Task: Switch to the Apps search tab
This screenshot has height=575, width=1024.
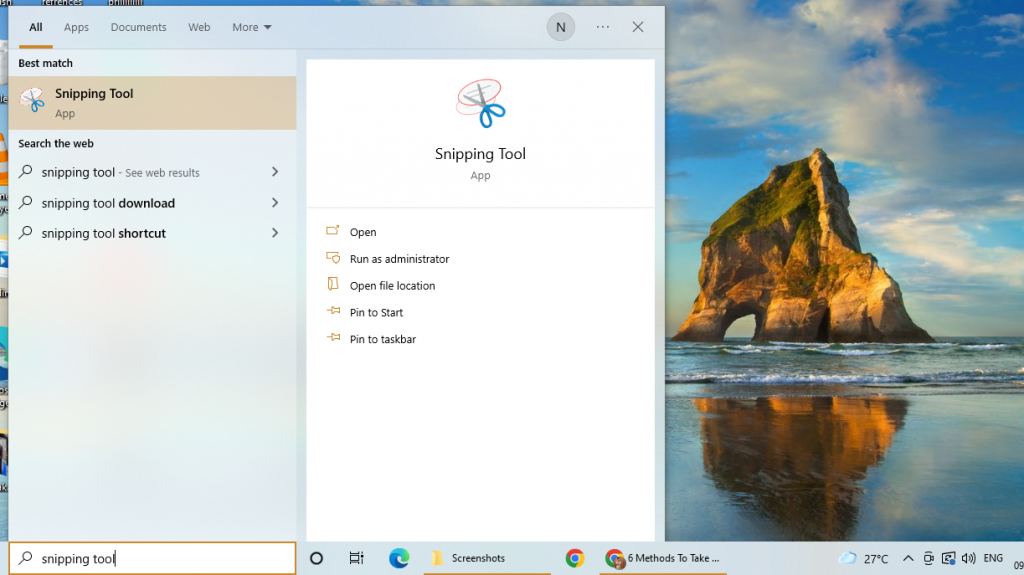Action: click(x=76, y=27)
